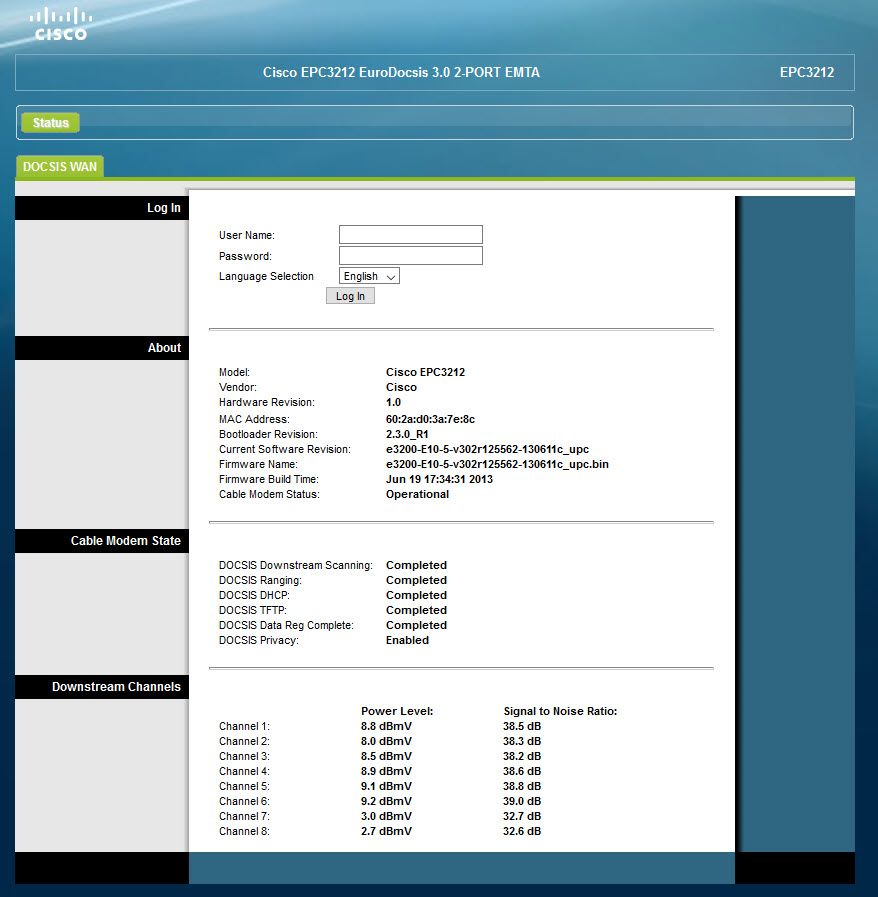The image size is (878, 897).
Task: Click the Log In section header
Action: pos(102,208)
